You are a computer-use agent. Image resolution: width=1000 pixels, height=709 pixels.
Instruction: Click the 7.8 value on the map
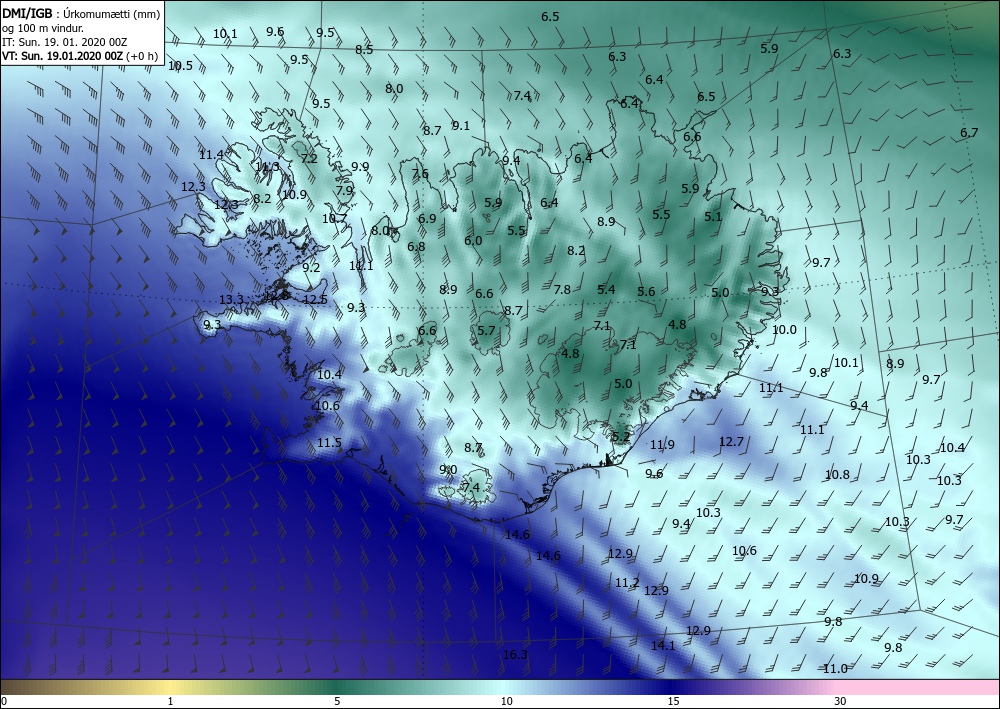coord(562,289)
